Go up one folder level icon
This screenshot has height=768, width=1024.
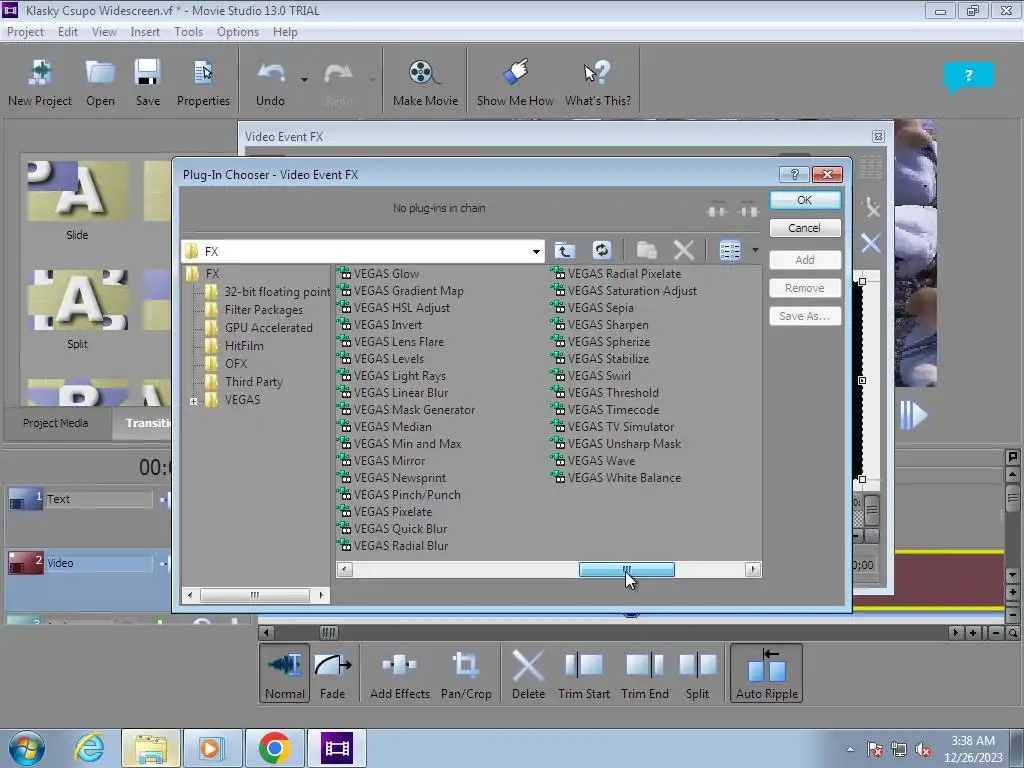(x=564, y=250)
